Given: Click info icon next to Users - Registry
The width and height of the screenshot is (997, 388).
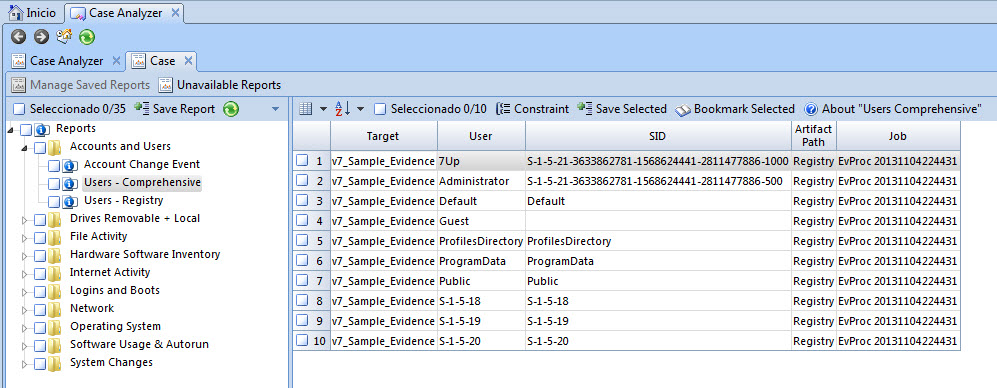Looking at the screenshot, I should point(71,202).
